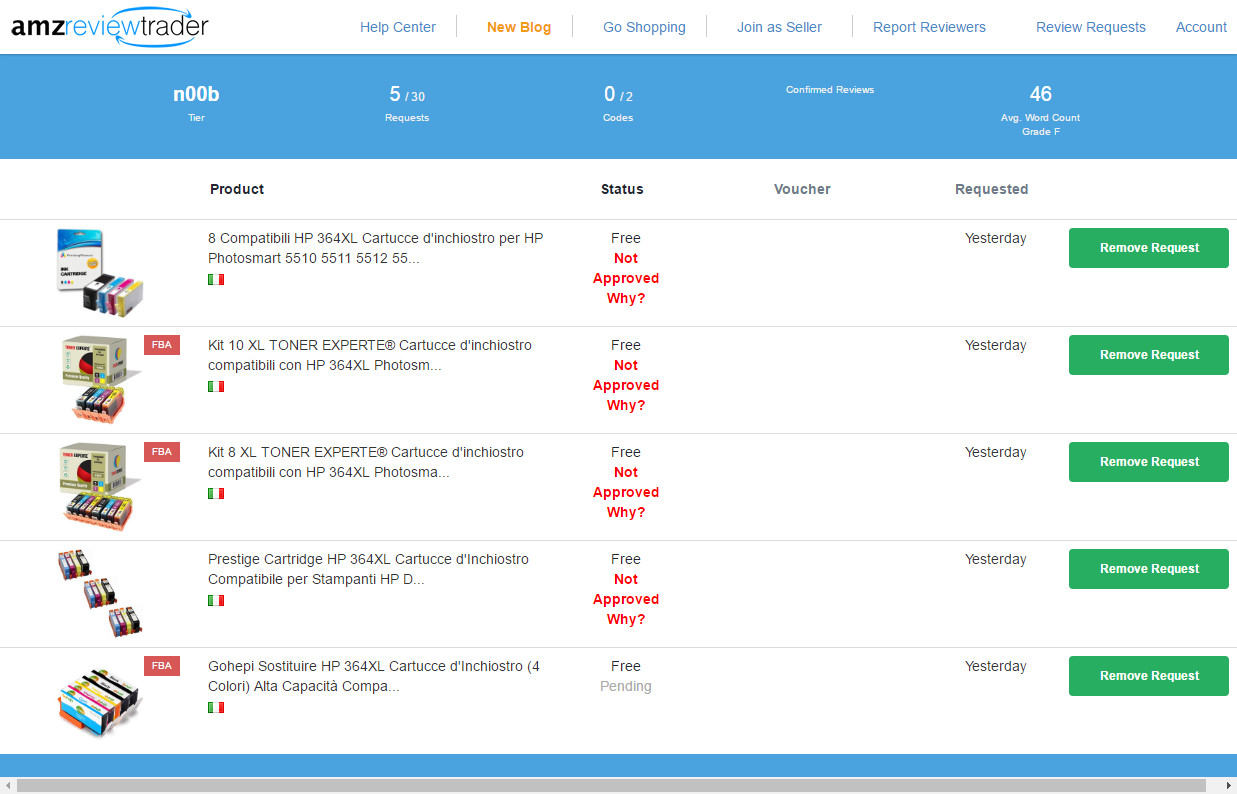
Task: Click Italian flag under Gohepi Sostituire product
Action: pyautogui.click(x=216, y=708)
